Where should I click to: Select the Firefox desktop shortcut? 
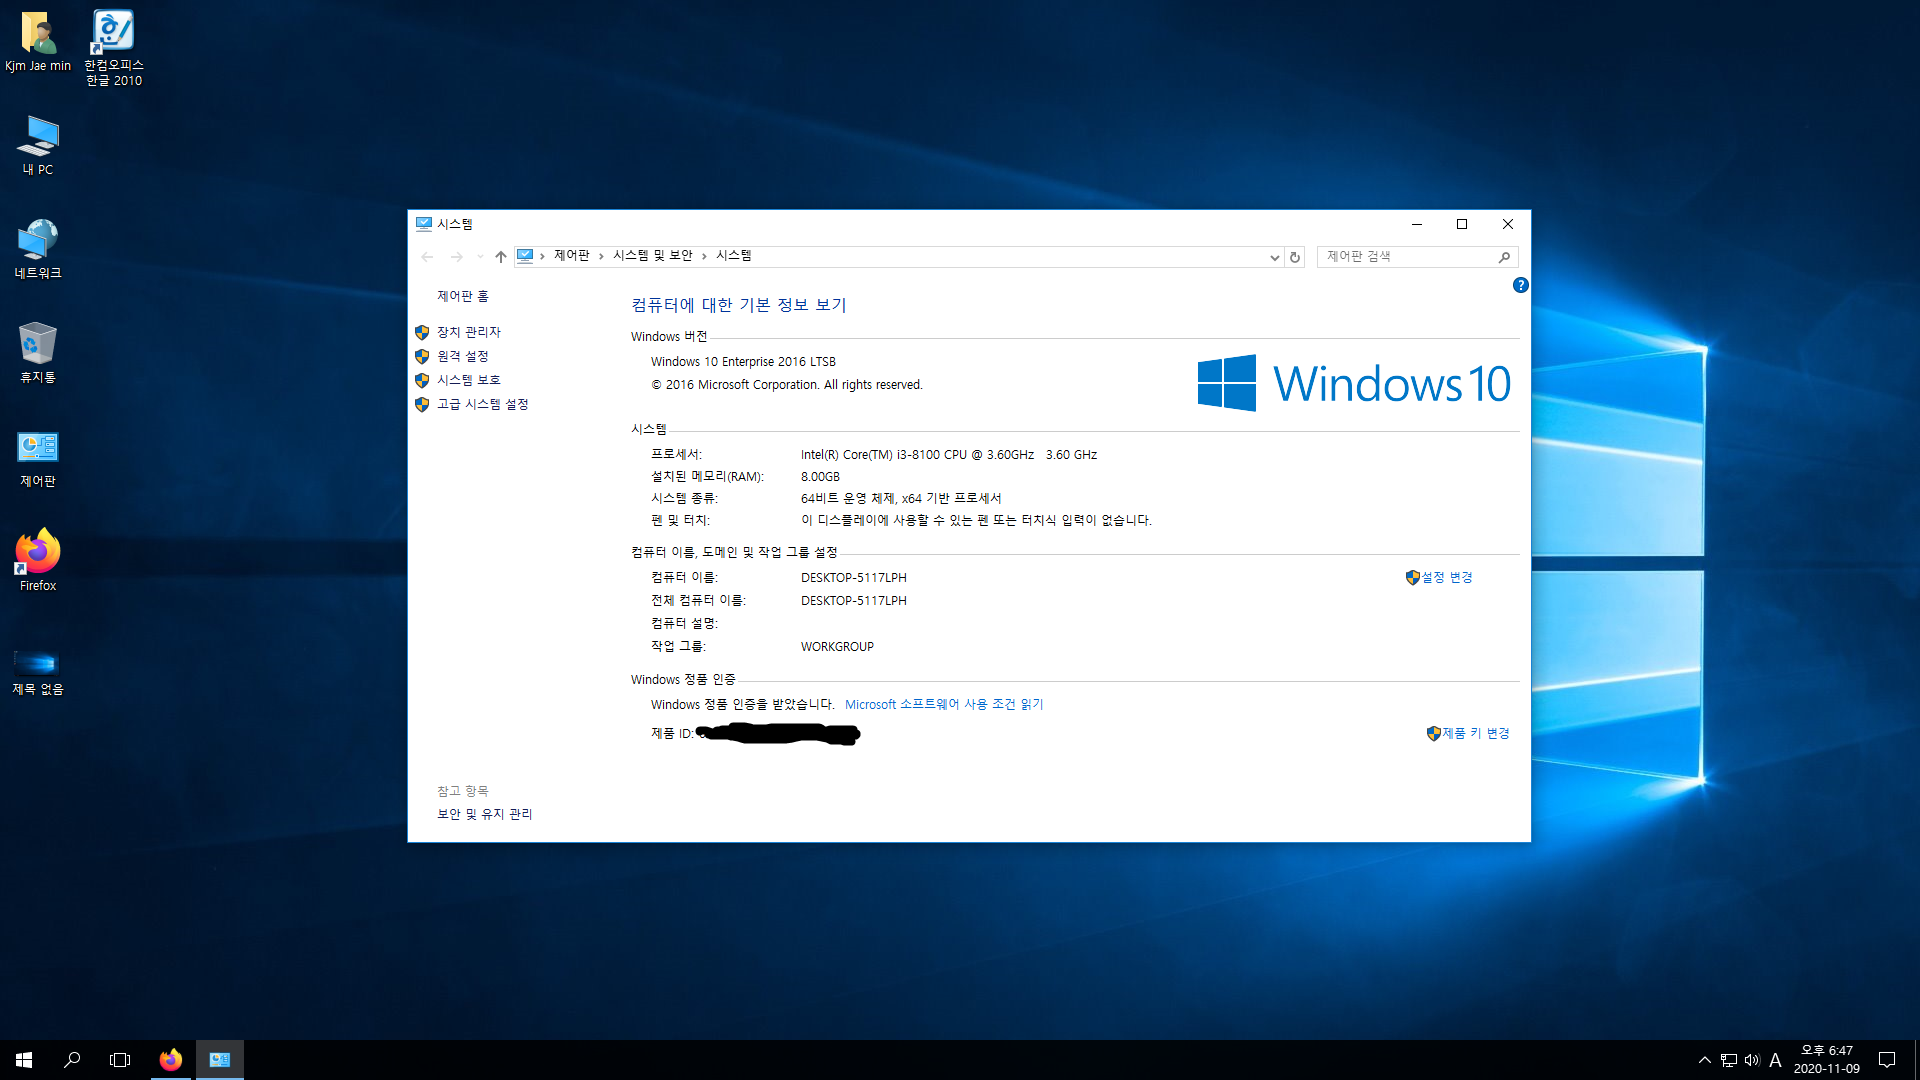point(38,561)
